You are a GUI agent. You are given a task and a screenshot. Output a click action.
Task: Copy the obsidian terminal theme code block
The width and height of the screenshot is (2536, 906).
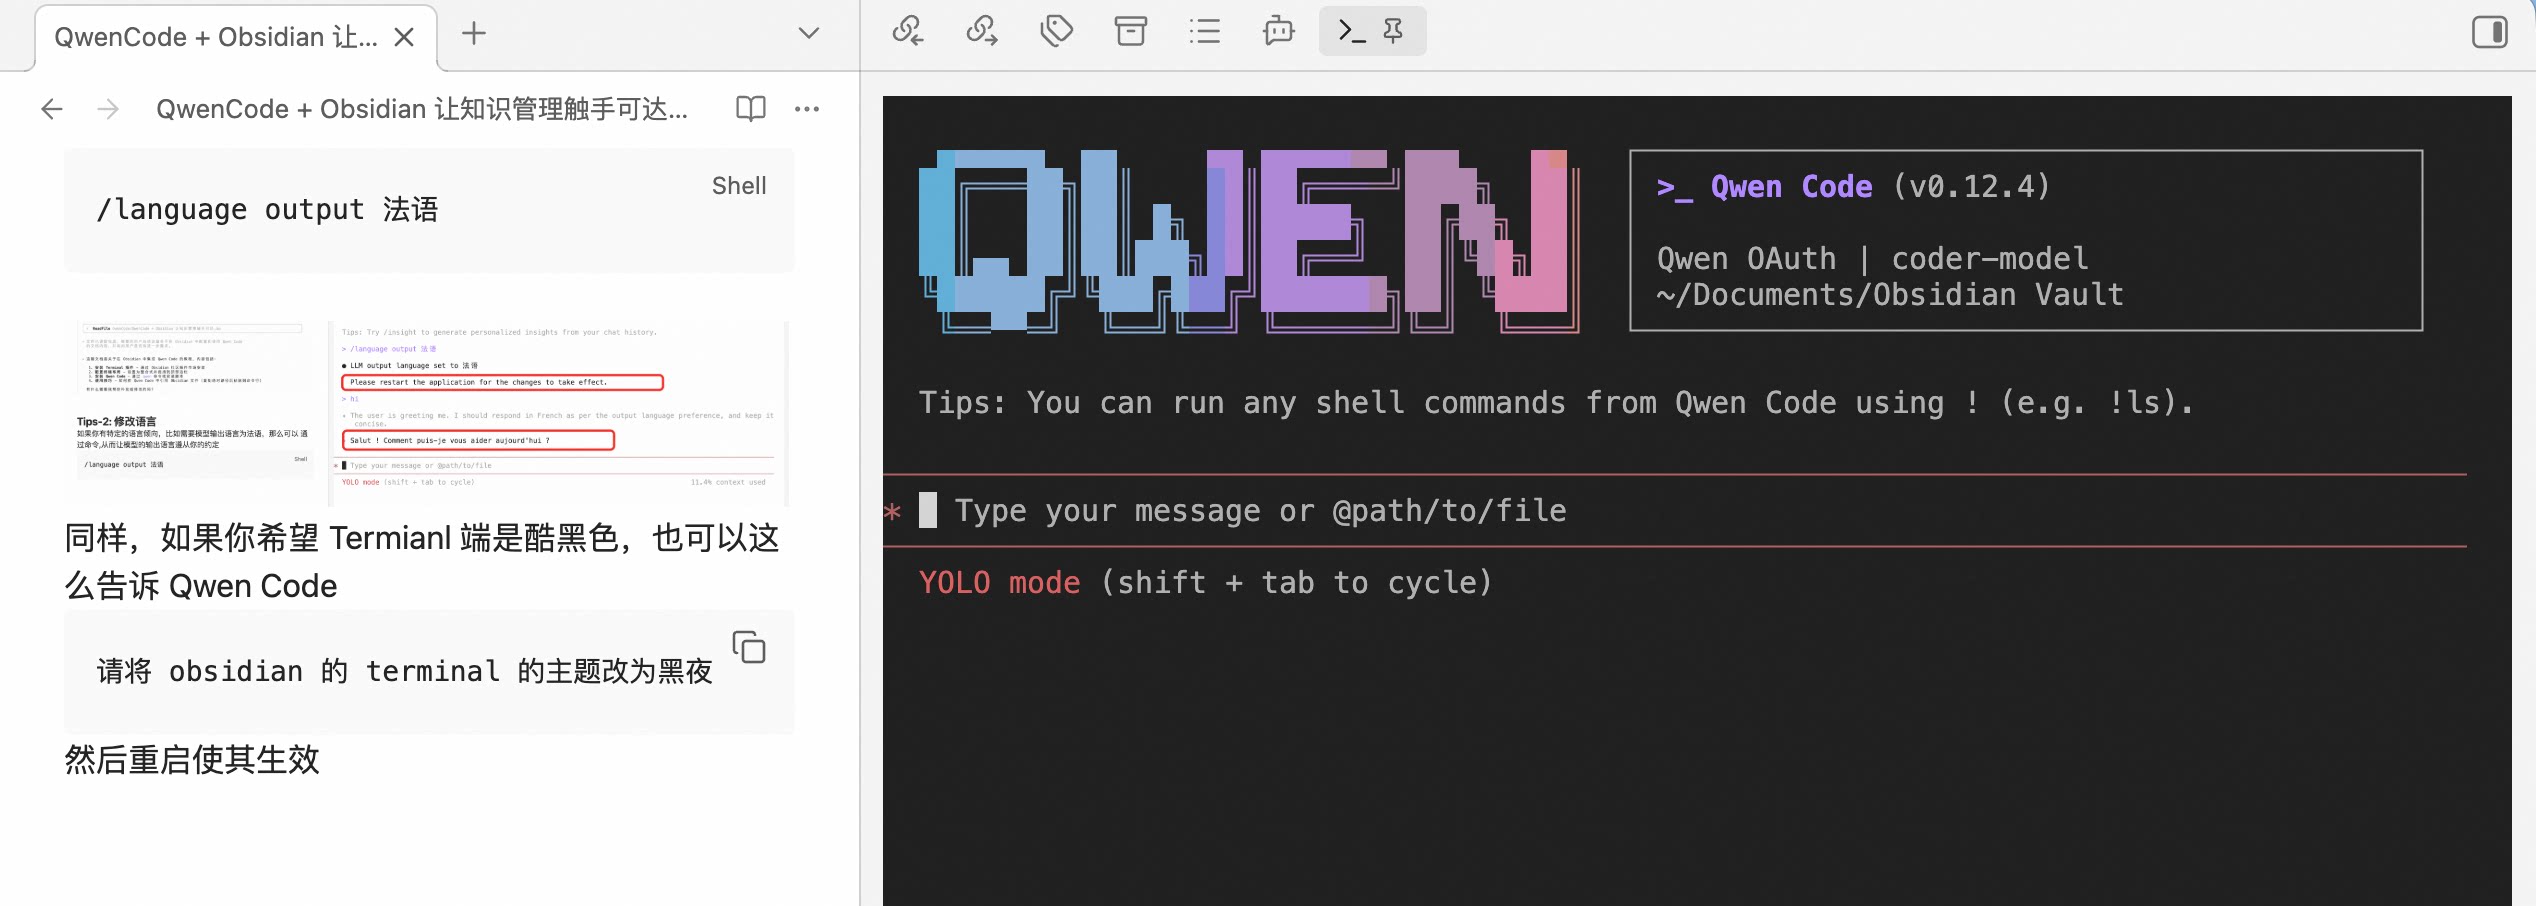point(749,647)
